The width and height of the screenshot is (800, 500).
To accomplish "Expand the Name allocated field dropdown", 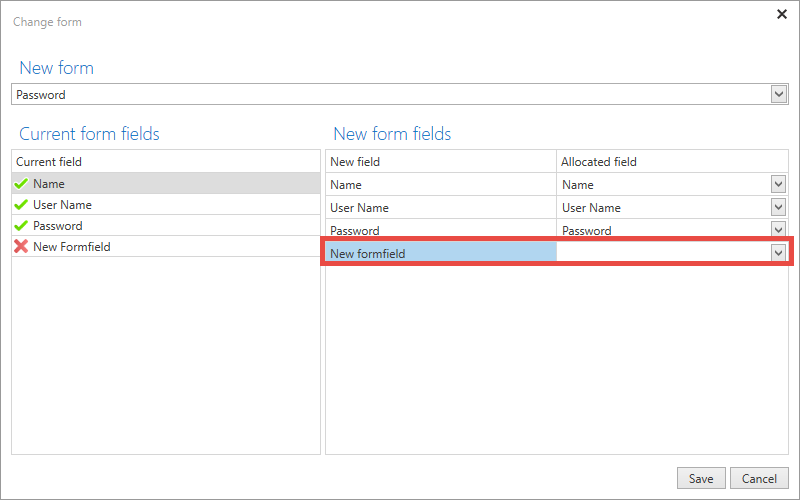I will click(x=778, y=184).
